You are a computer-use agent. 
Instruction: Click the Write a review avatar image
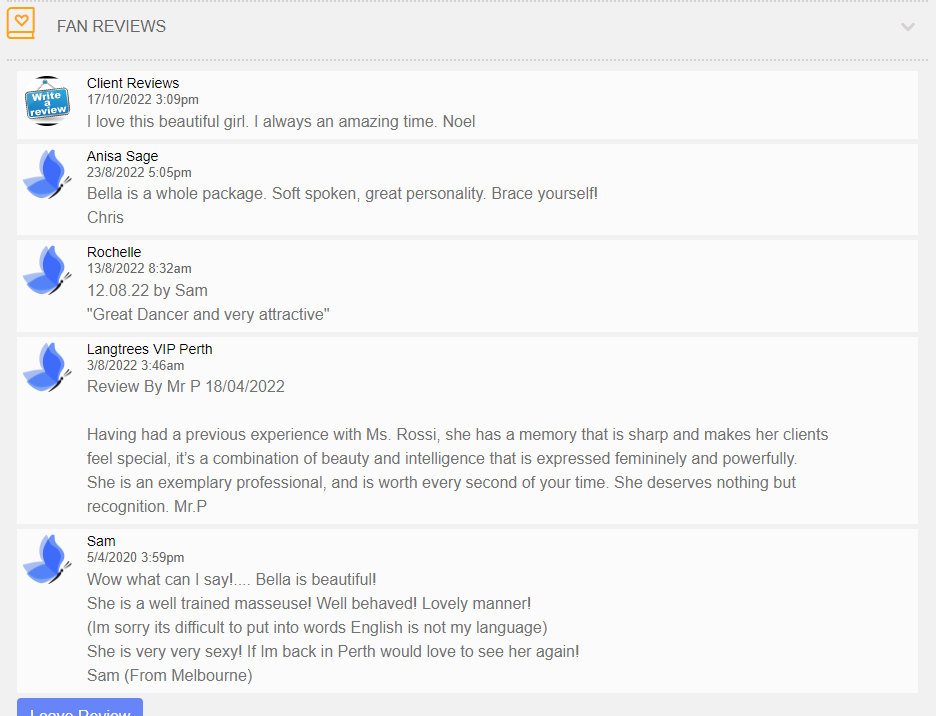[x=47, y=101]
